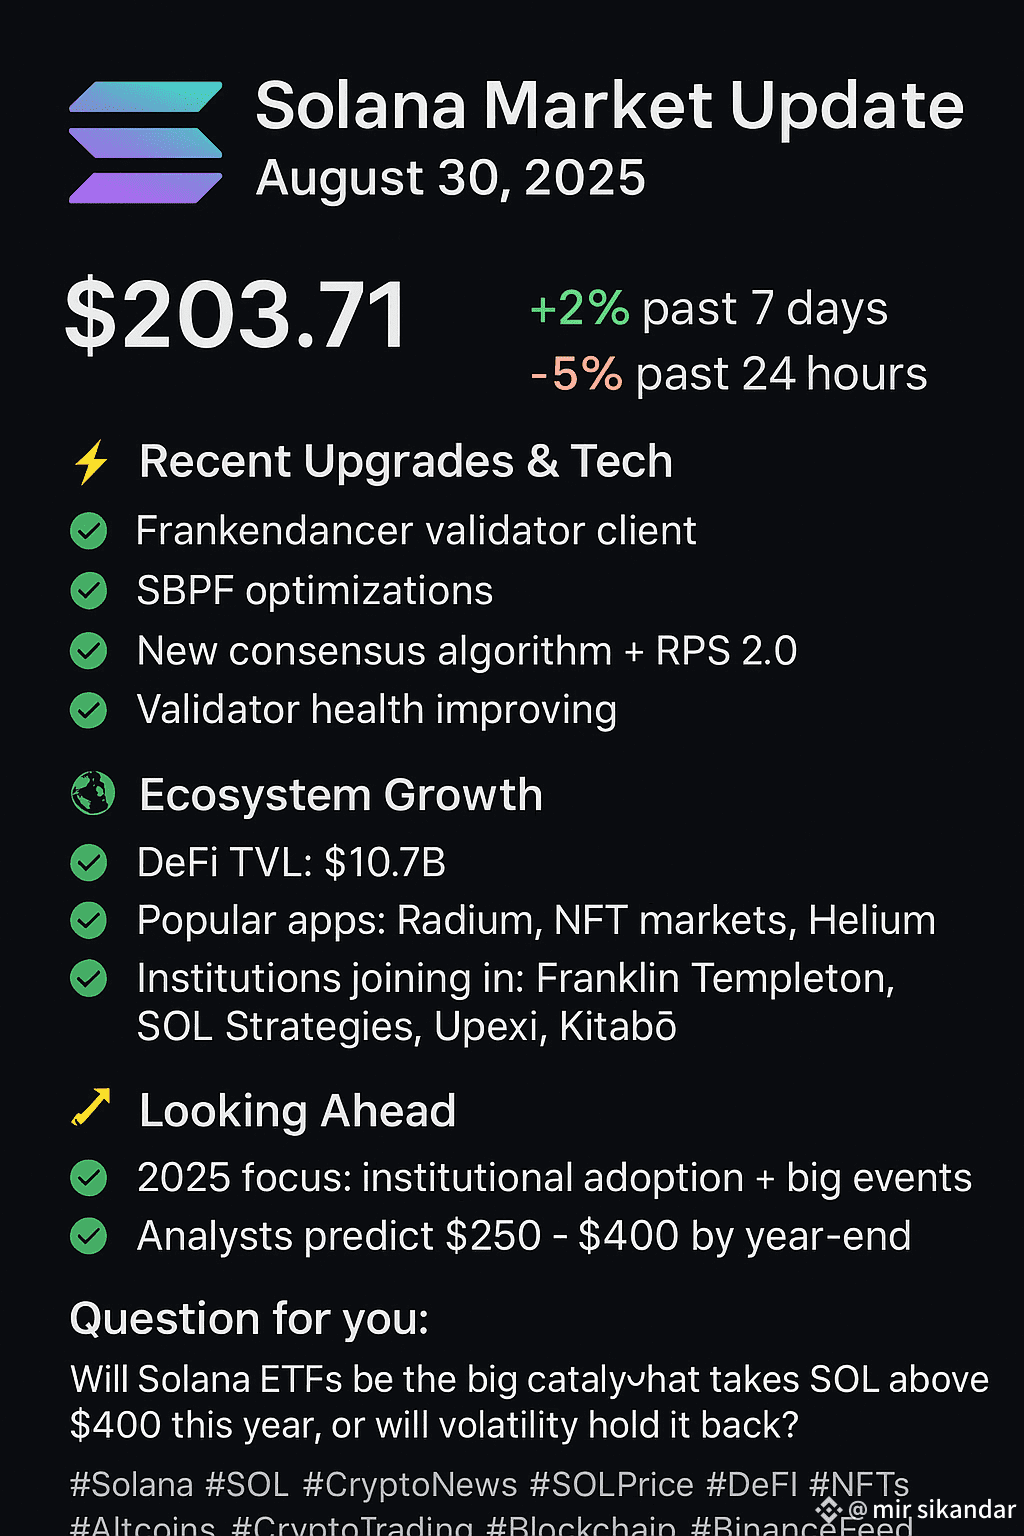Click checkmark beside Institutions joining in
Image resolution: width=1024 pixels, height=1536 pixels.
coord(89,978)
